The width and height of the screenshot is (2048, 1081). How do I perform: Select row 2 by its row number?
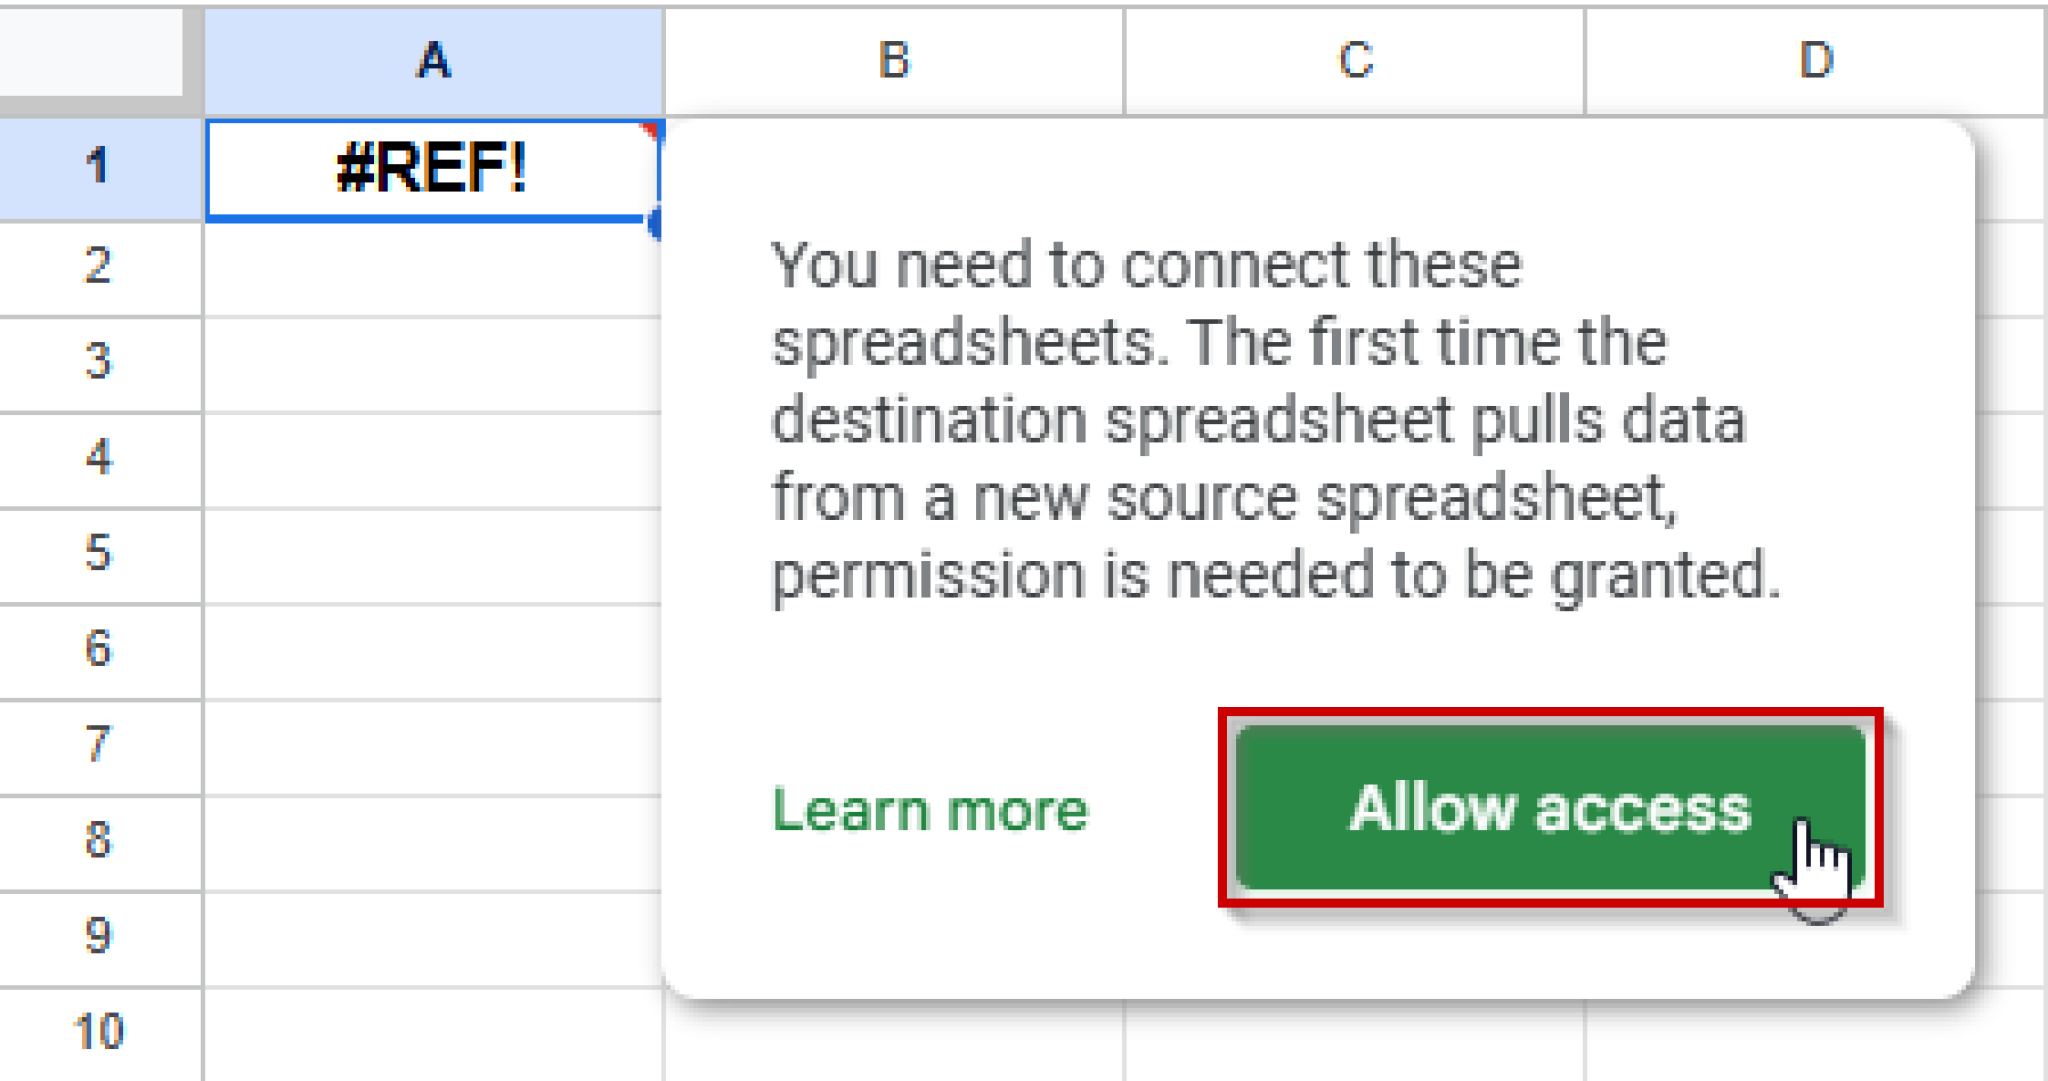97,265
